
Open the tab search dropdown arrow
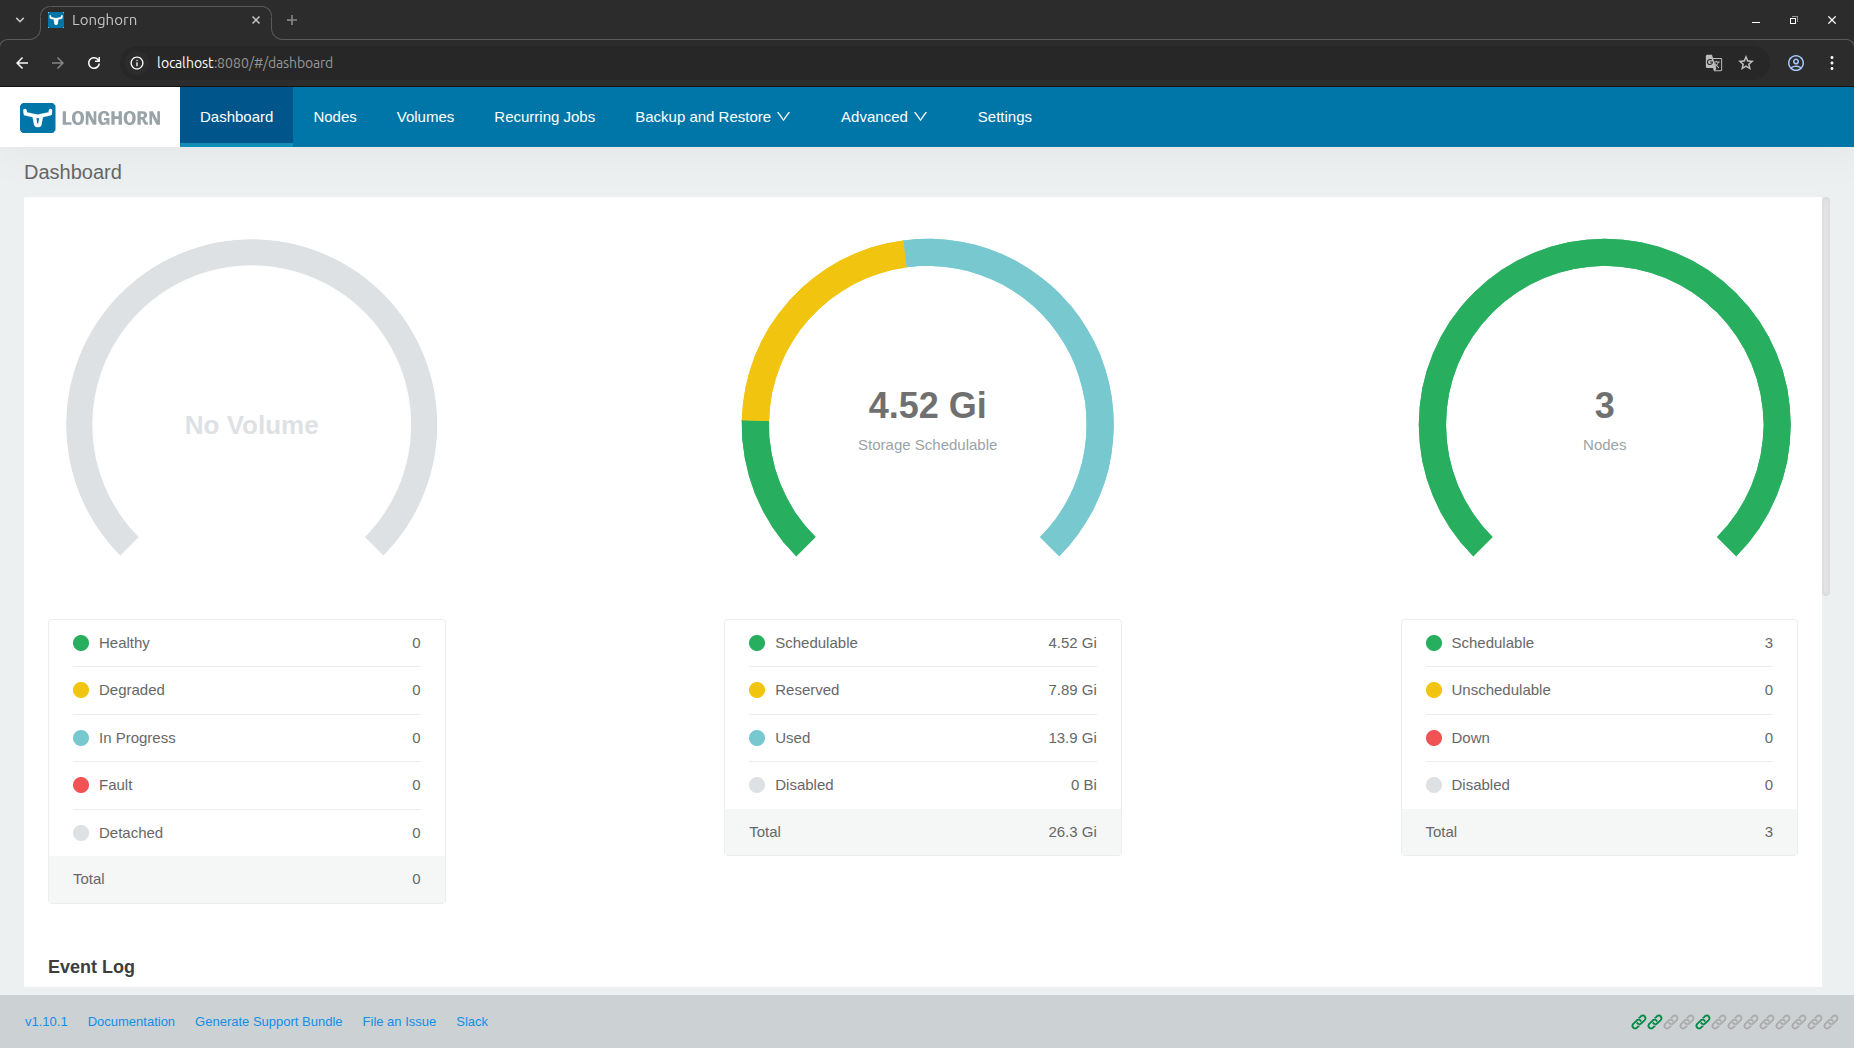20,20
